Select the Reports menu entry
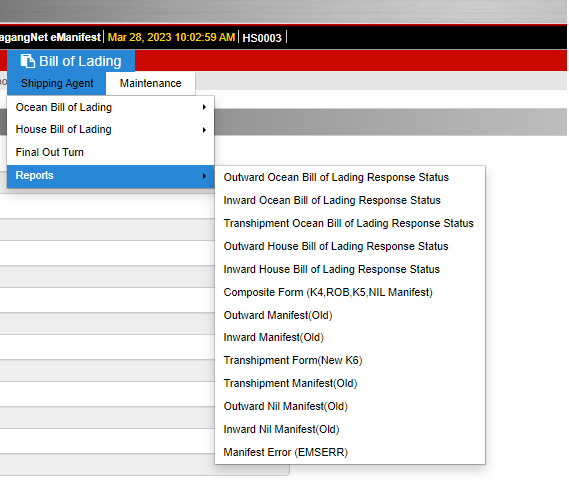 pyautogui.click(x=110, y=176)
